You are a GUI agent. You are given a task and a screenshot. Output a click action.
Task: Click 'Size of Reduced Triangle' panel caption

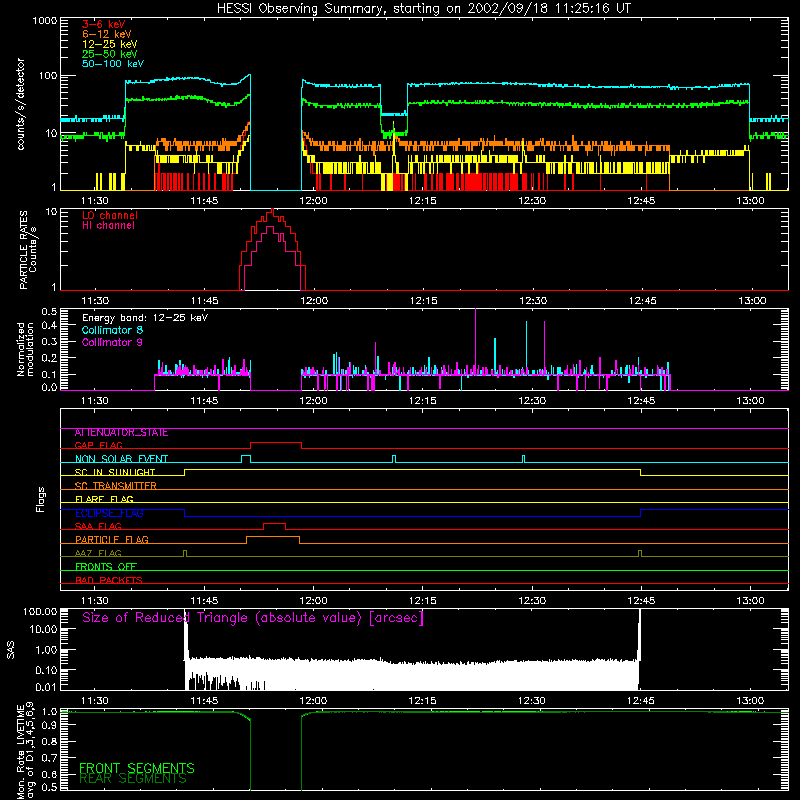253,618
